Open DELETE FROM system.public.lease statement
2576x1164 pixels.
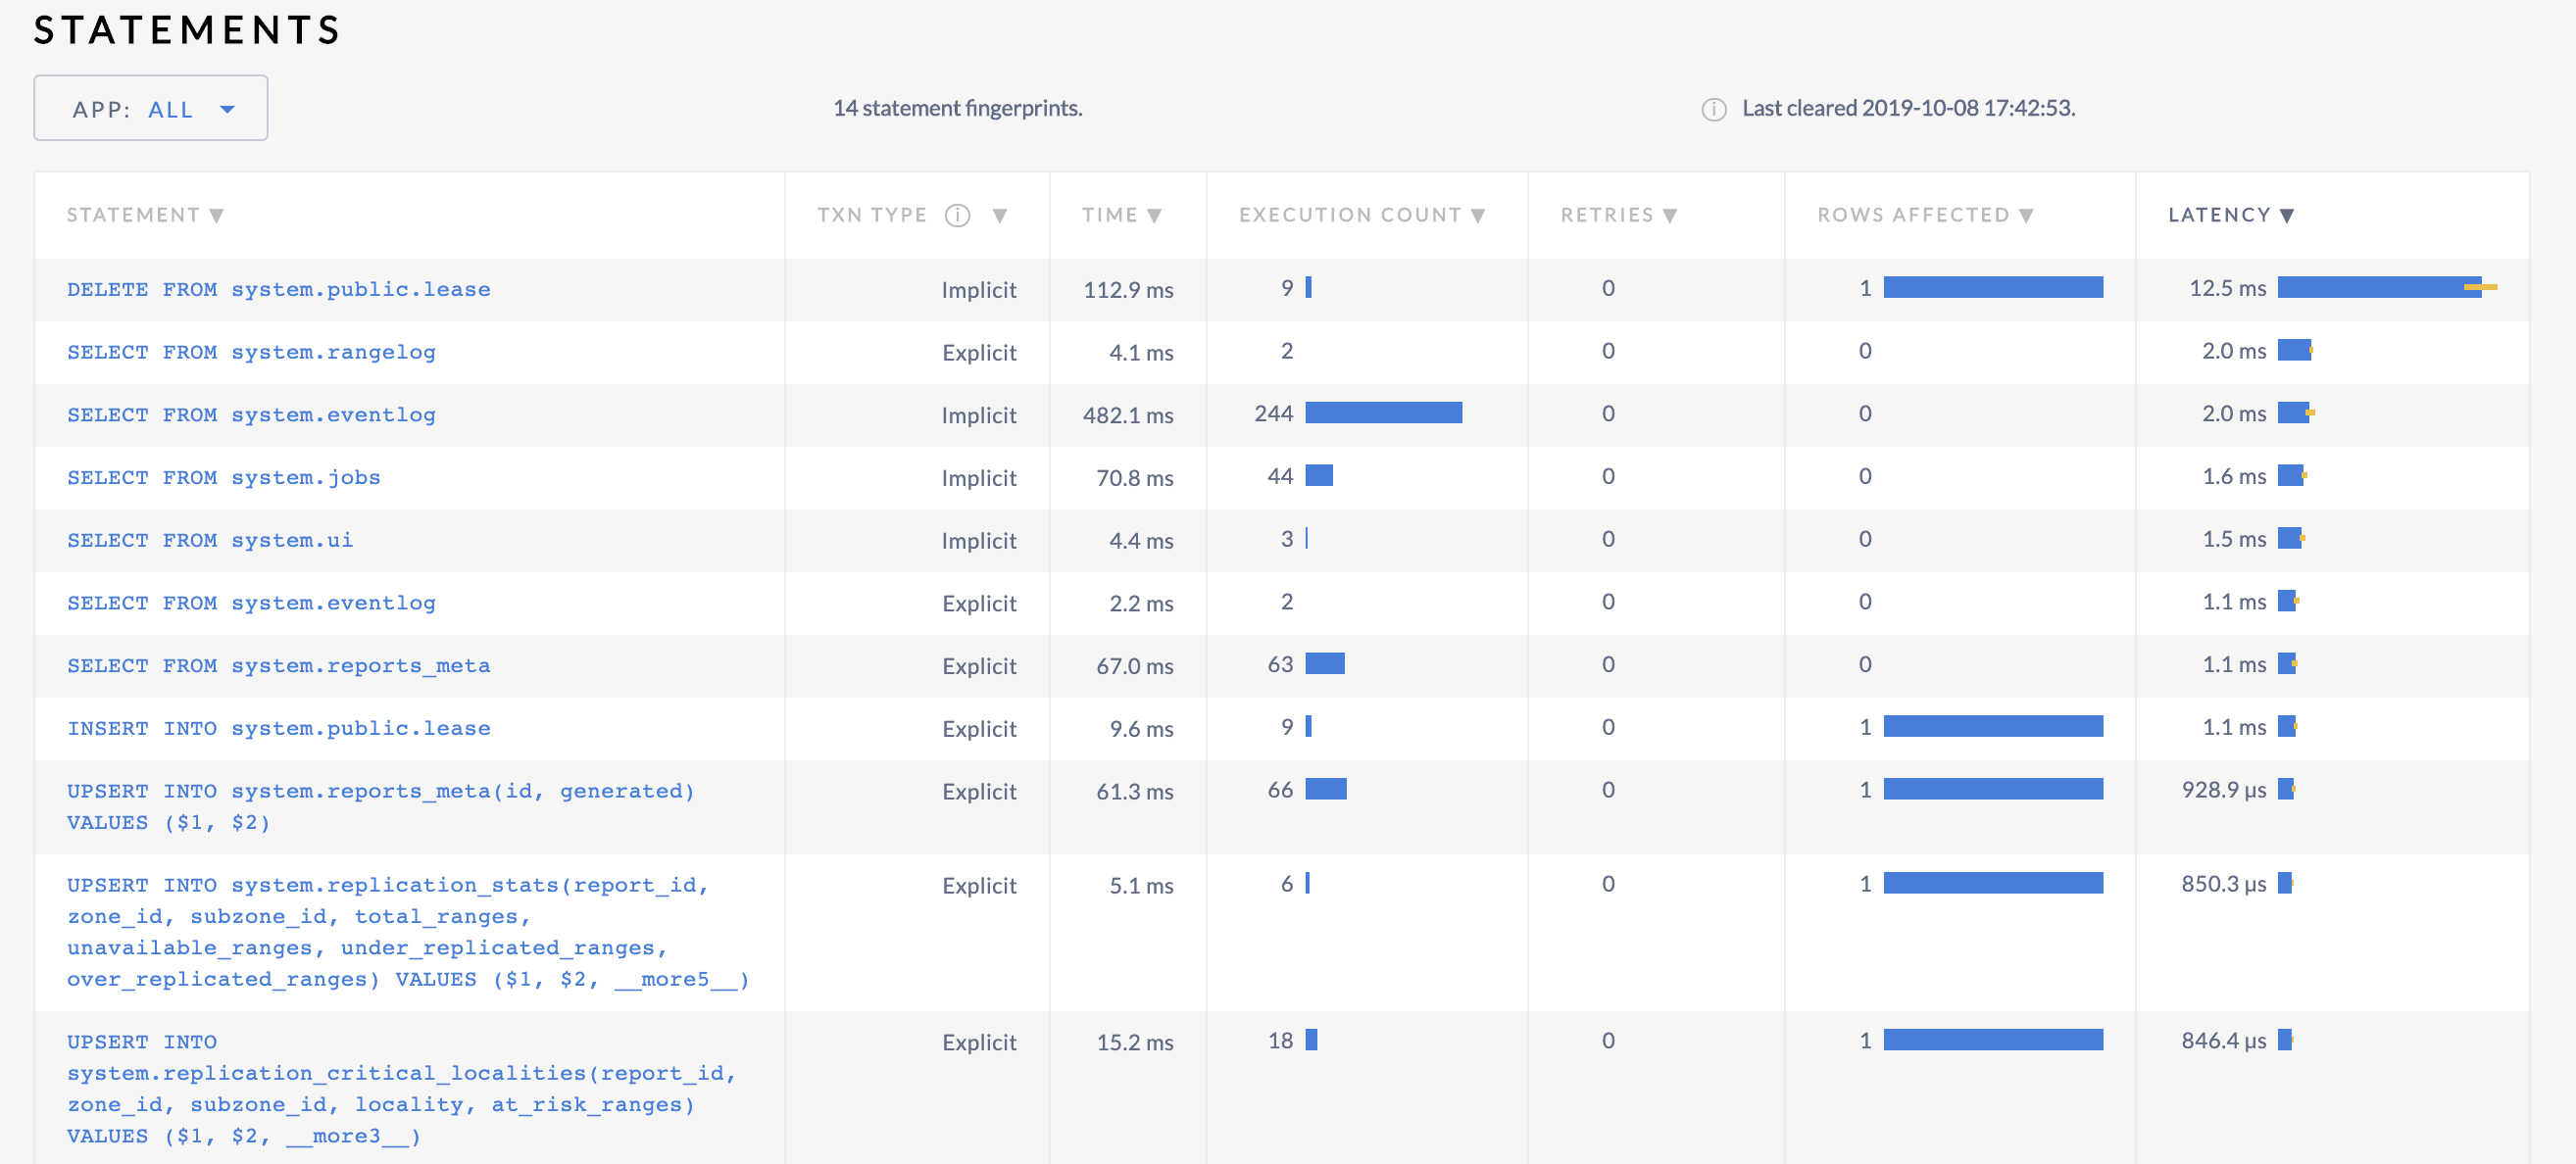pyautogui.click(x=278, y=289)
